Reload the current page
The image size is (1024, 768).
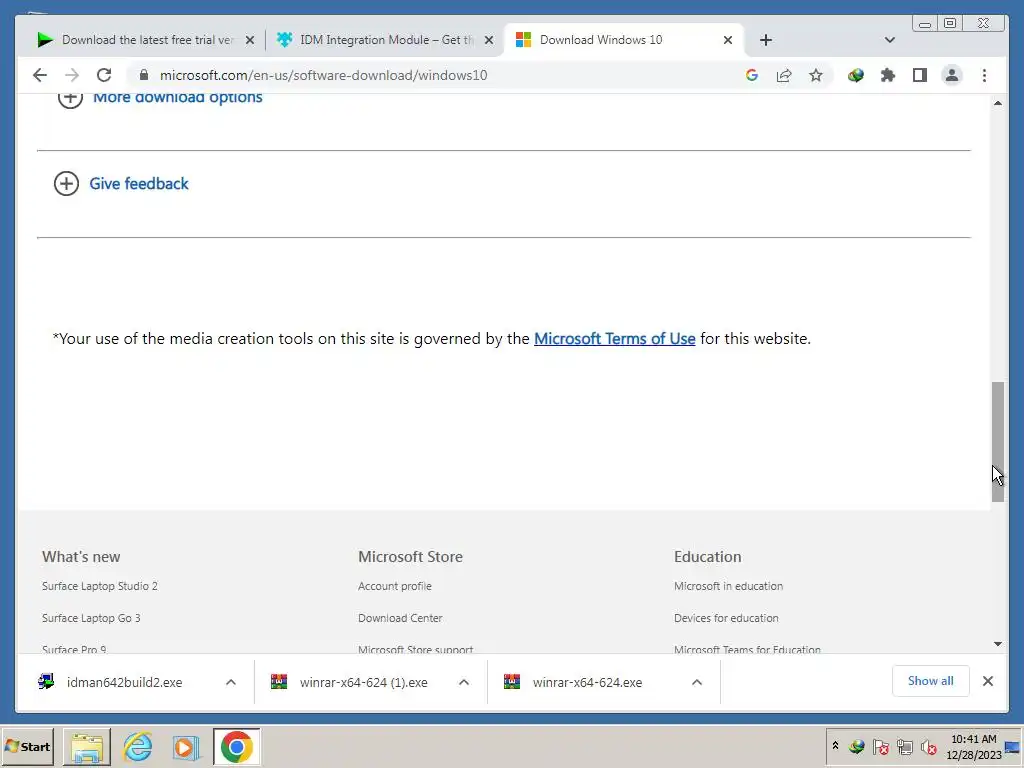[104, 75]
